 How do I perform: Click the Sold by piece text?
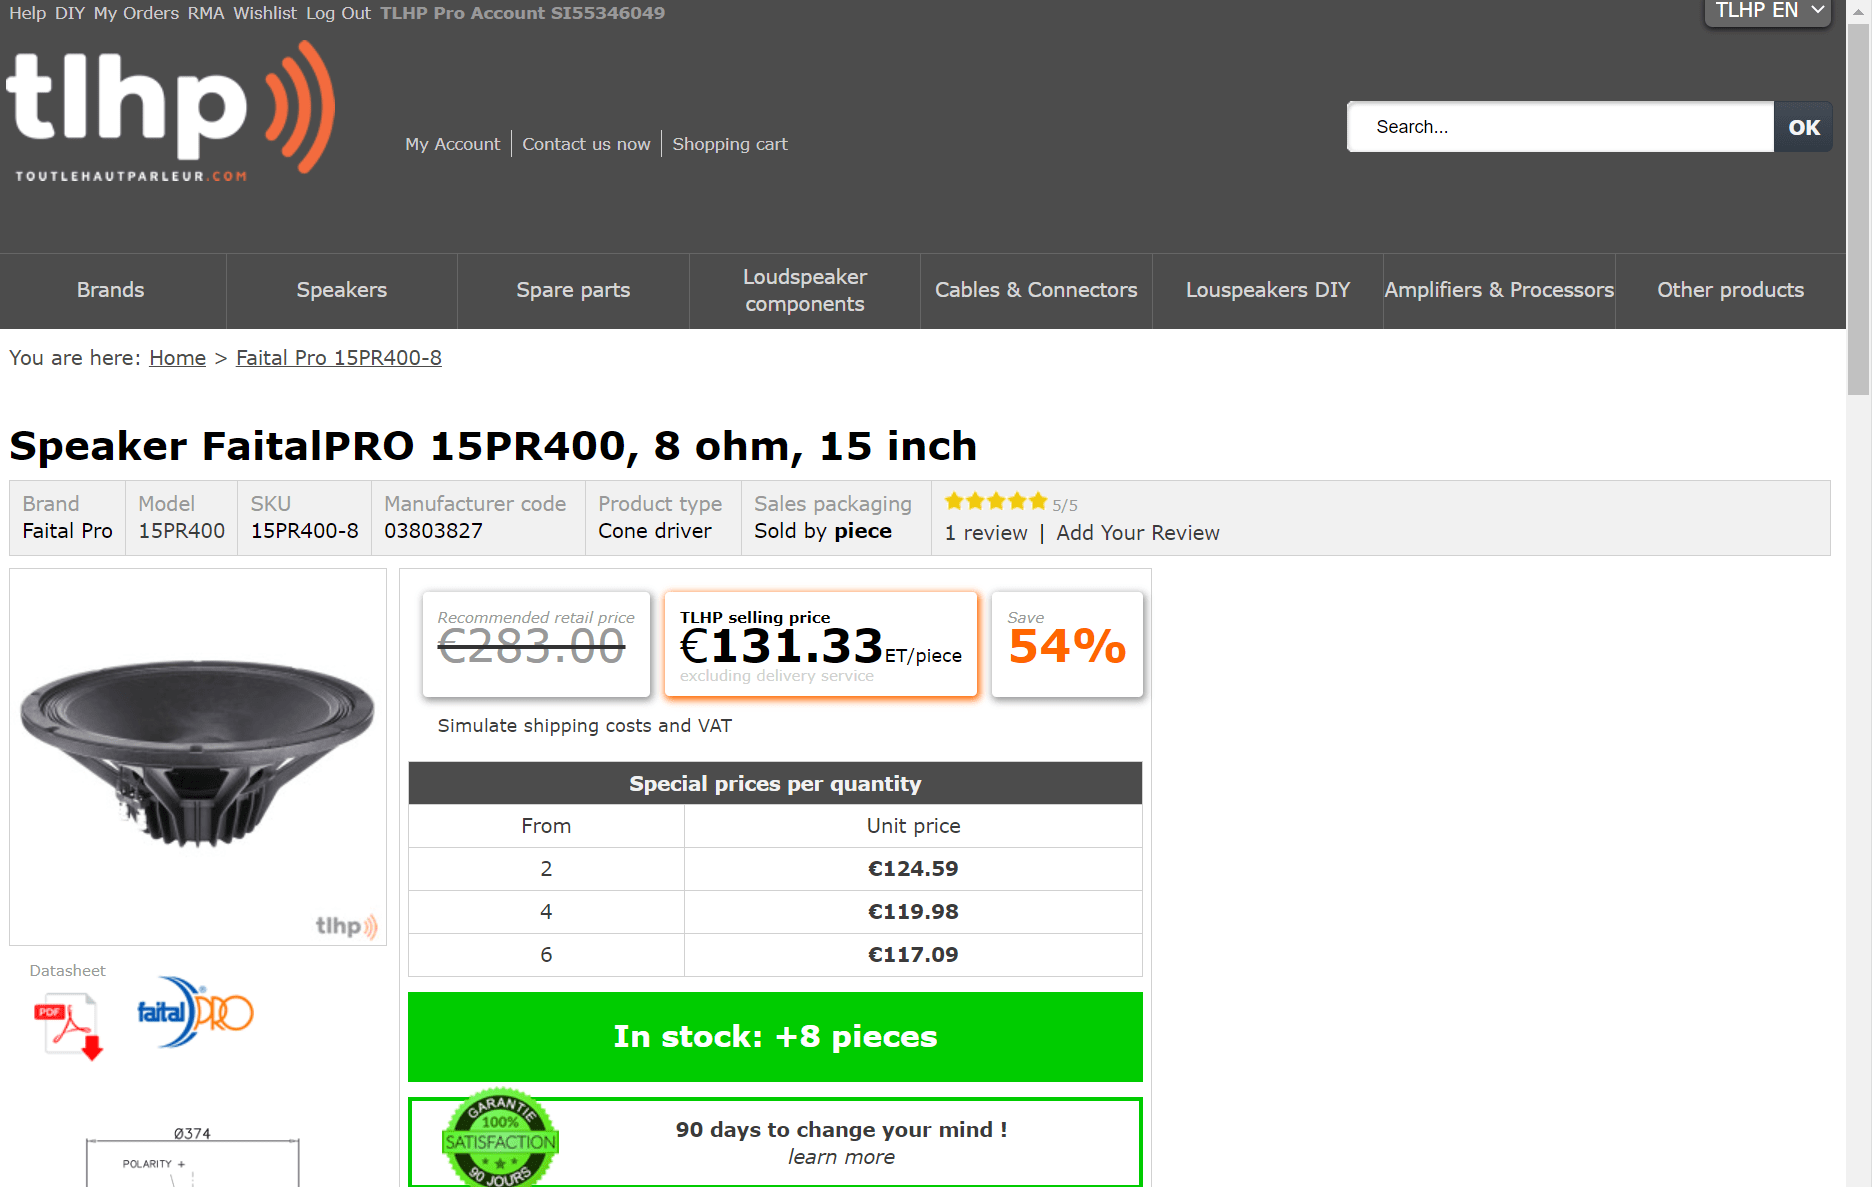[823, 531]
